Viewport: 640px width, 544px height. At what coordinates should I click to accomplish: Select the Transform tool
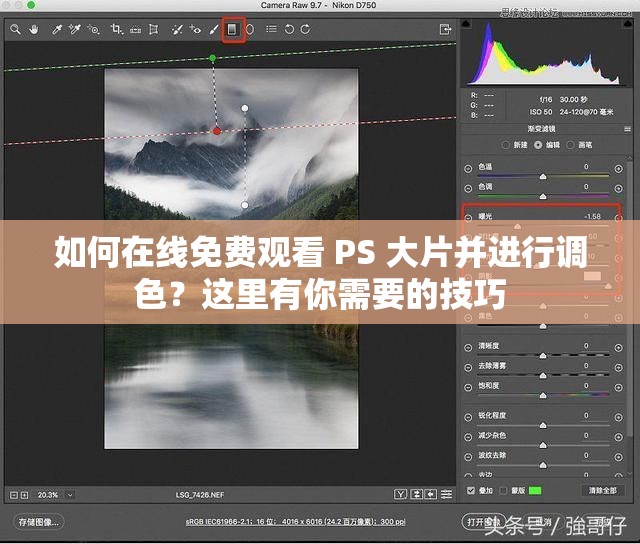click(153, 29)
